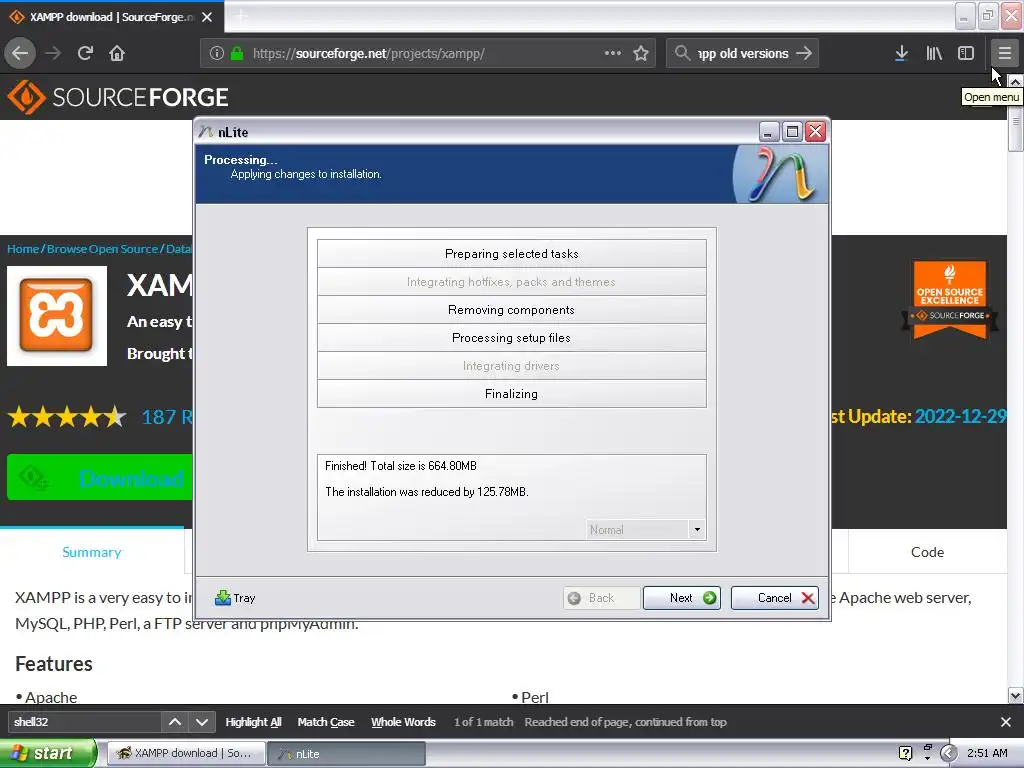Open the Library icon in Firefox toolbar
Viewport: 1024px width, 768px height.
tap(934, 54)
